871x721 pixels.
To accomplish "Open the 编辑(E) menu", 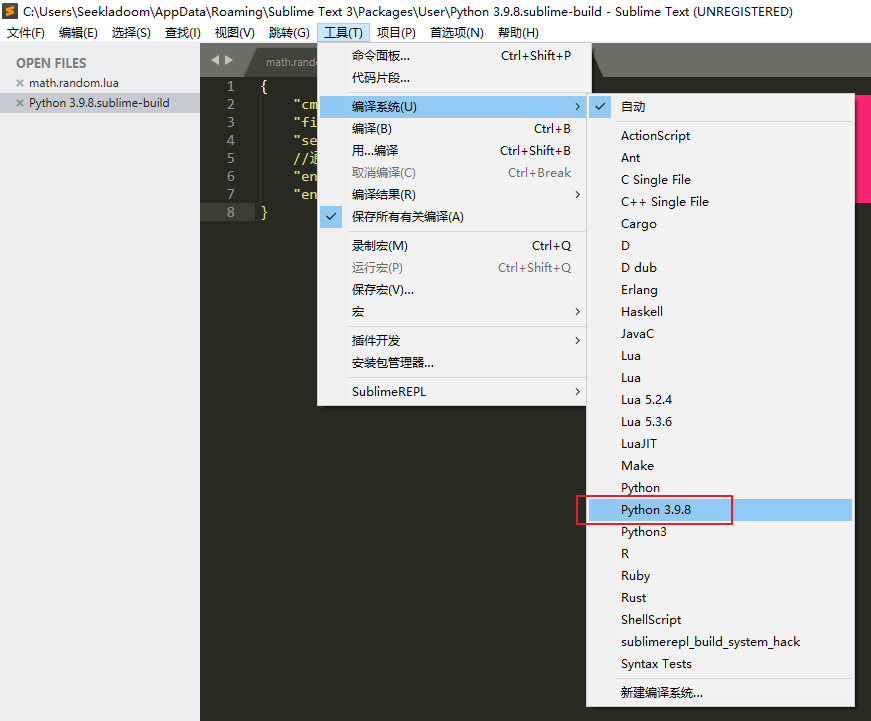I will tap(78, 33).
